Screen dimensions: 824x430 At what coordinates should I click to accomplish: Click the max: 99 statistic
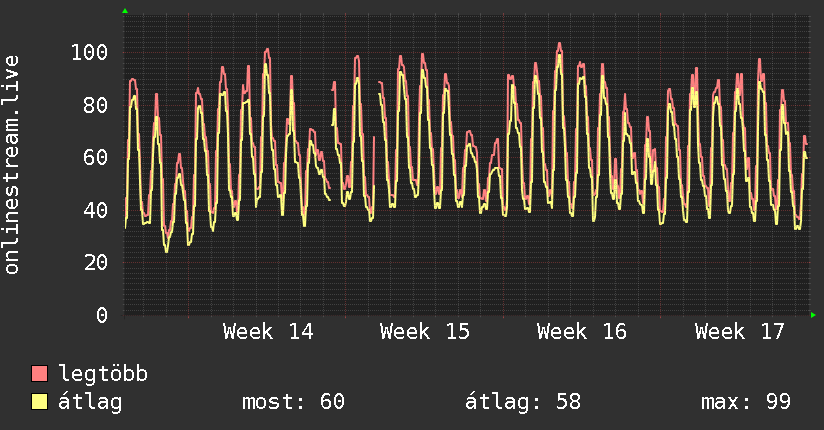(746, 402)
